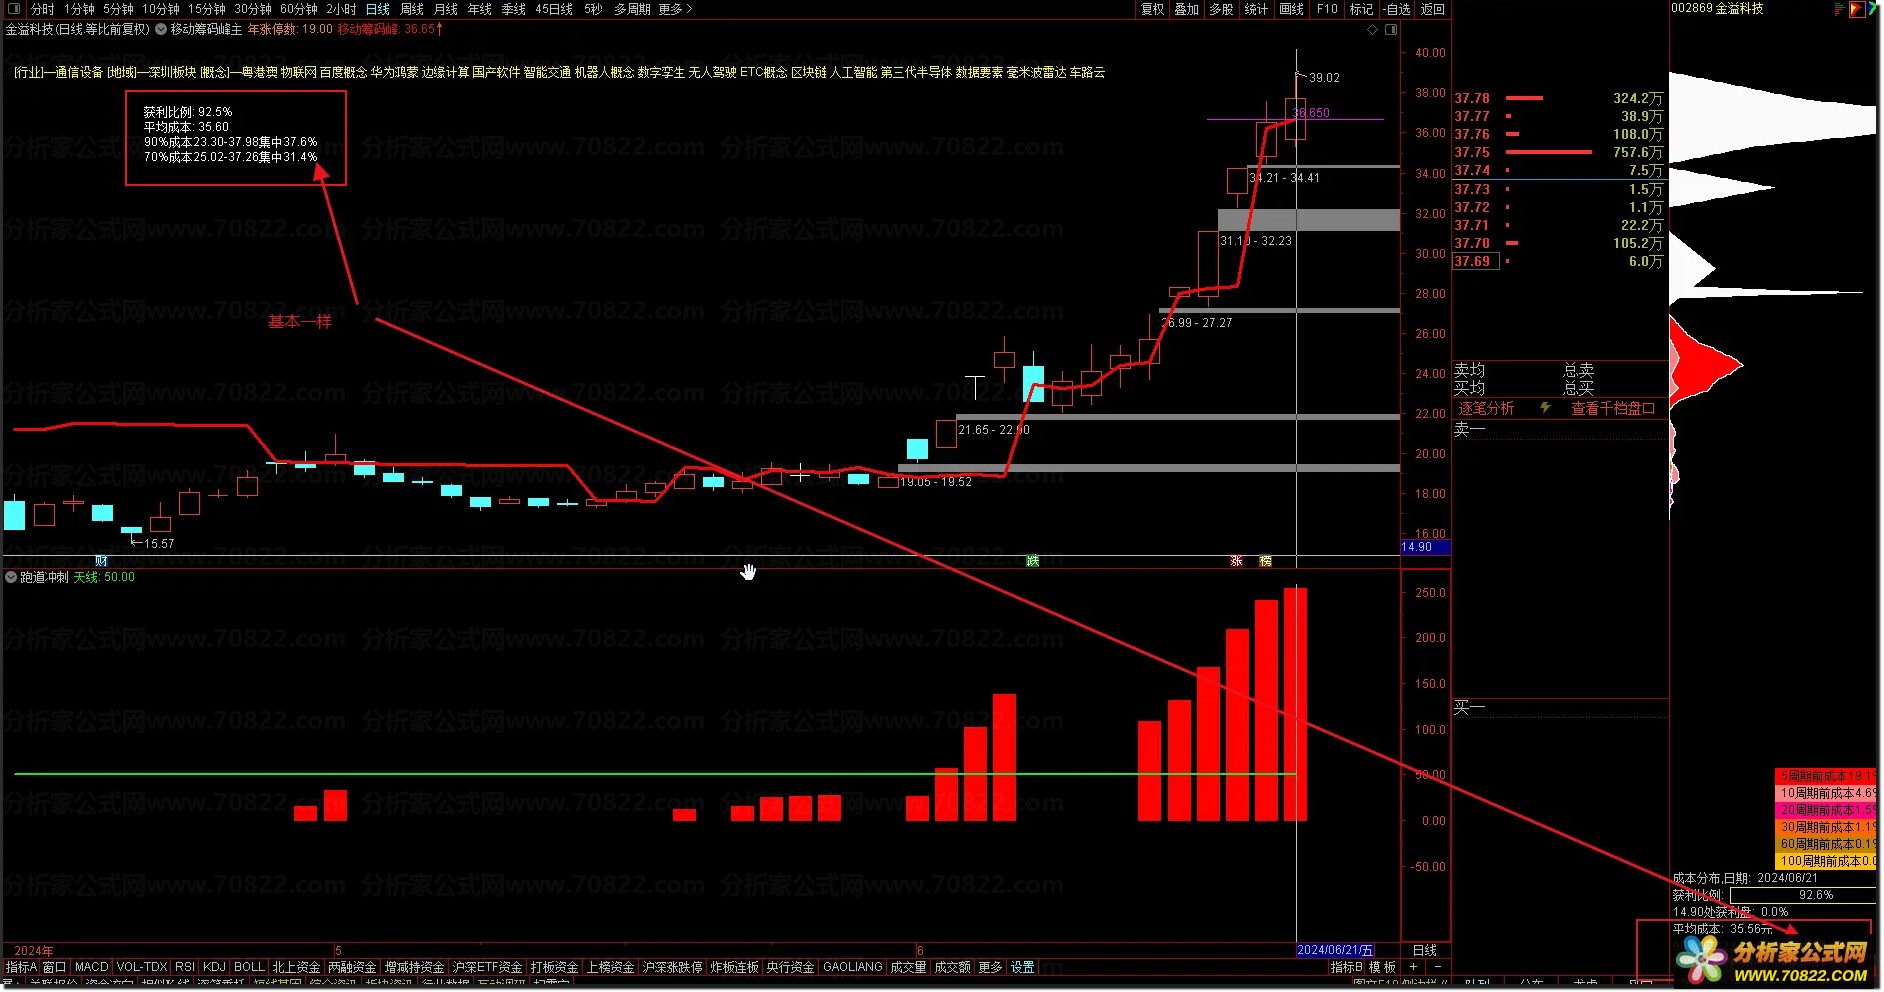Open the 统计 tool
Screen dimensions: 1884x992
[x=1256, y=9]
